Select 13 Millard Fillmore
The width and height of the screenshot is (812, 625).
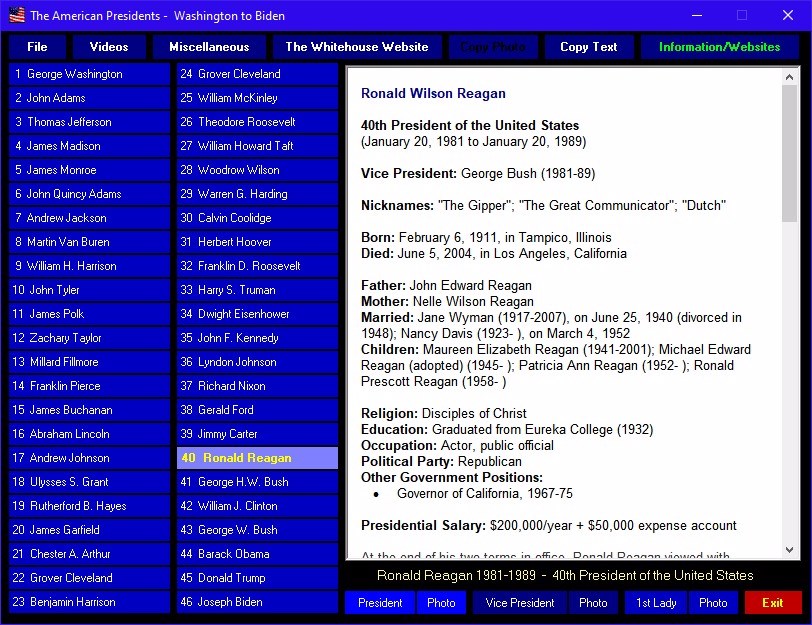[x=90, y=362]
